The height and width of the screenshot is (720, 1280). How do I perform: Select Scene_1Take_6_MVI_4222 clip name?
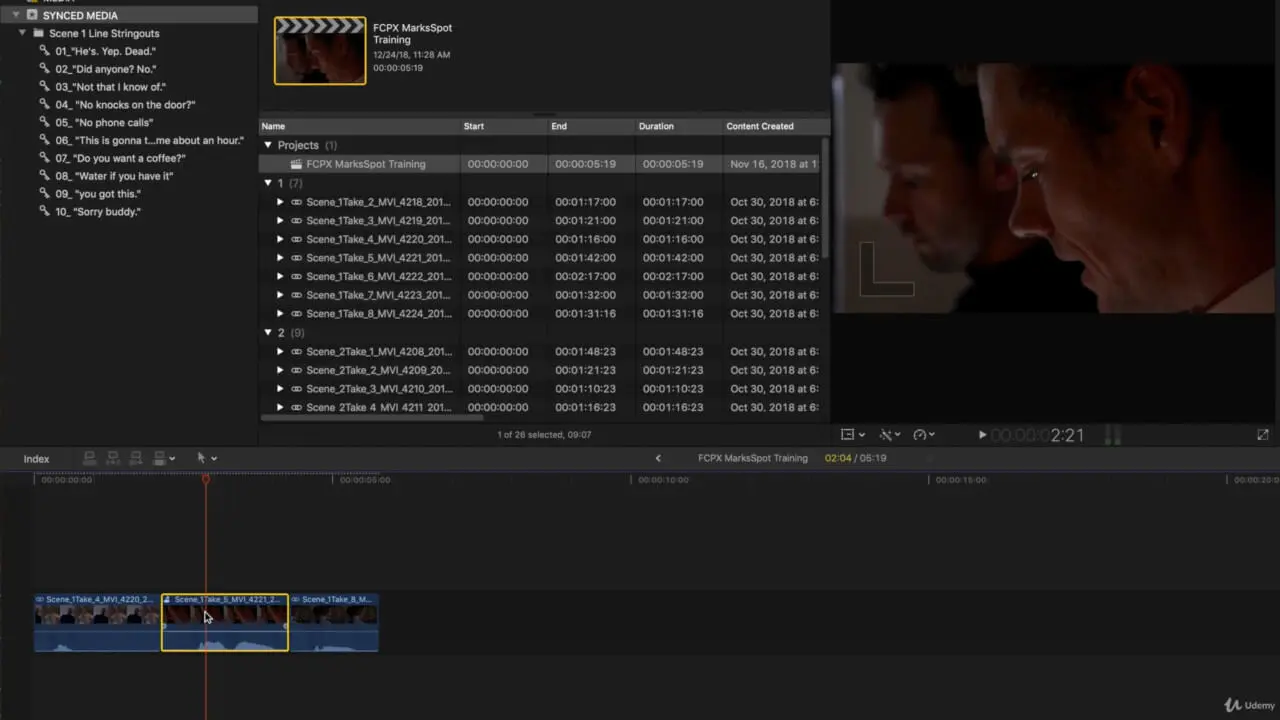coord(378,276)
